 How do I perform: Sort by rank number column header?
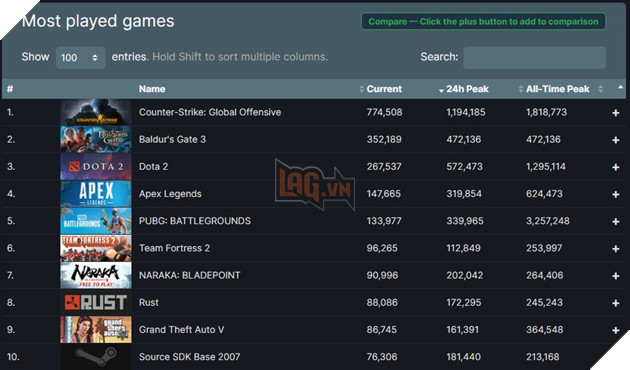10,89
